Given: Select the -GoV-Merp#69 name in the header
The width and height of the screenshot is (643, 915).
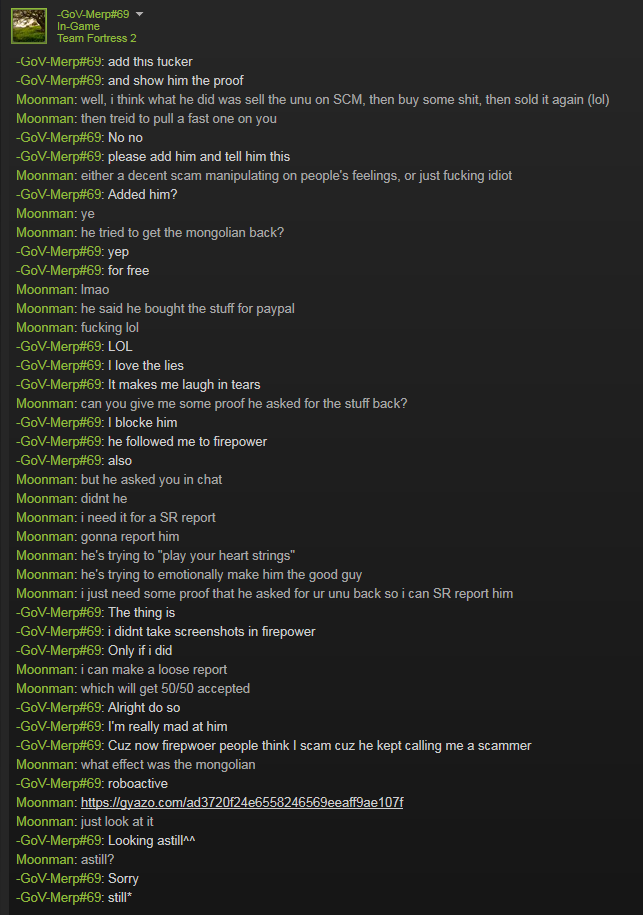Looking at the screenshot, I should pyautogui.click(x=93, y=14).
